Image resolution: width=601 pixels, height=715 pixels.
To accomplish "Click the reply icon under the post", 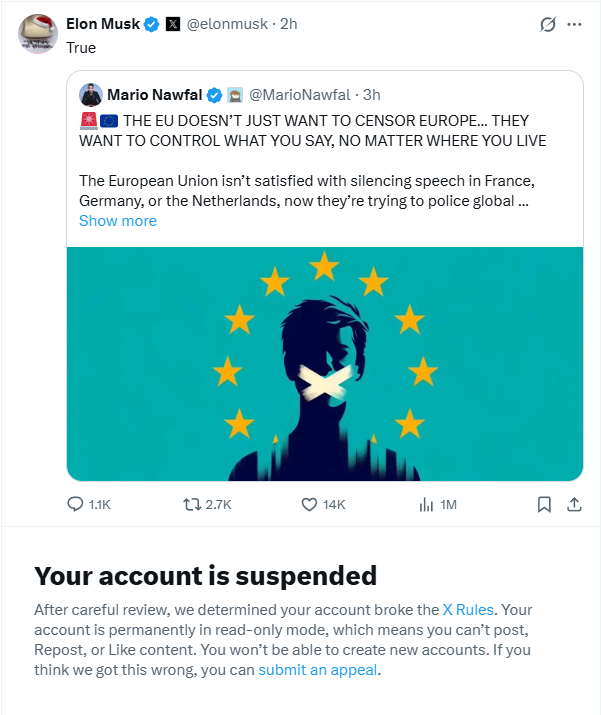I will 75,505.
